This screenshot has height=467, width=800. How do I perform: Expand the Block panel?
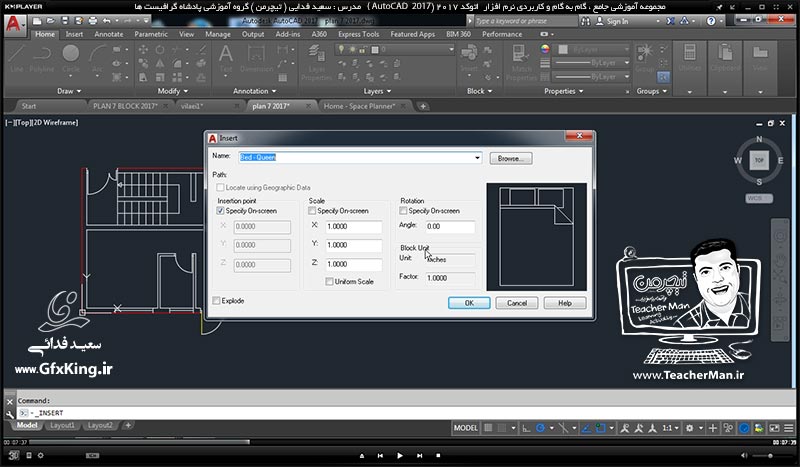[480, 91]
